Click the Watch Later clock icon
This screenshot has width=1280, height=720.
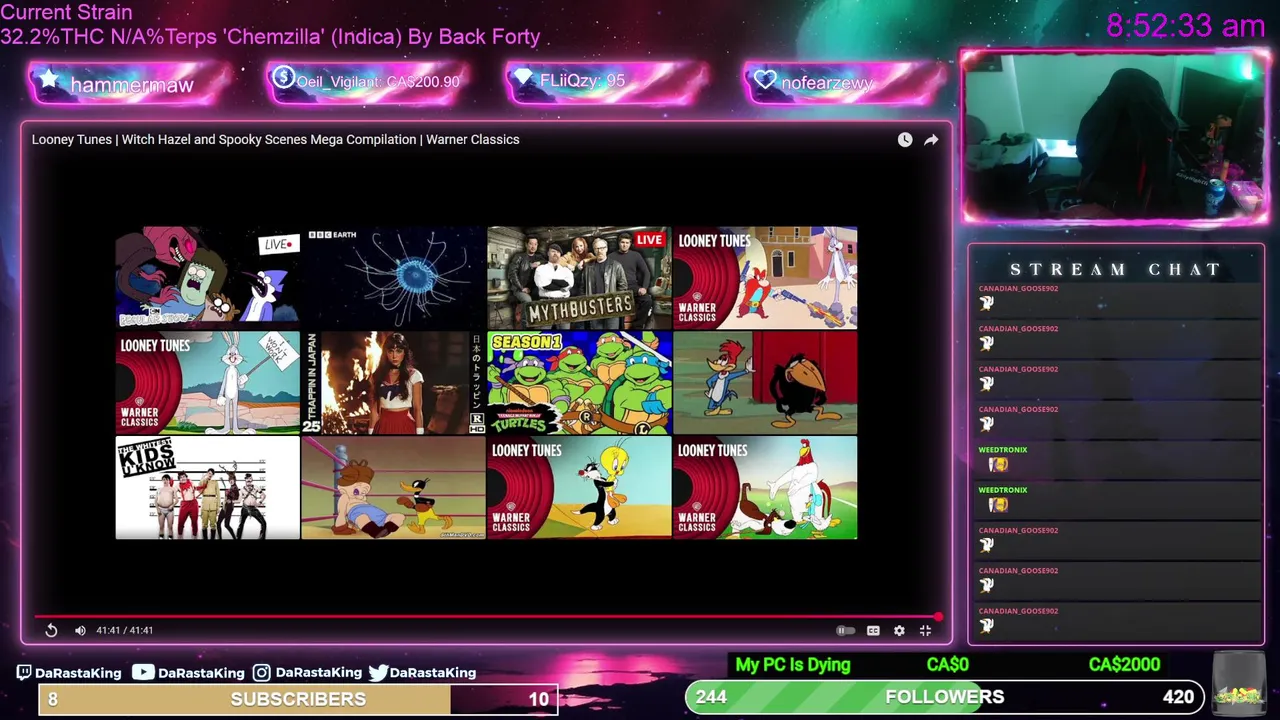(x=905, y=140)
